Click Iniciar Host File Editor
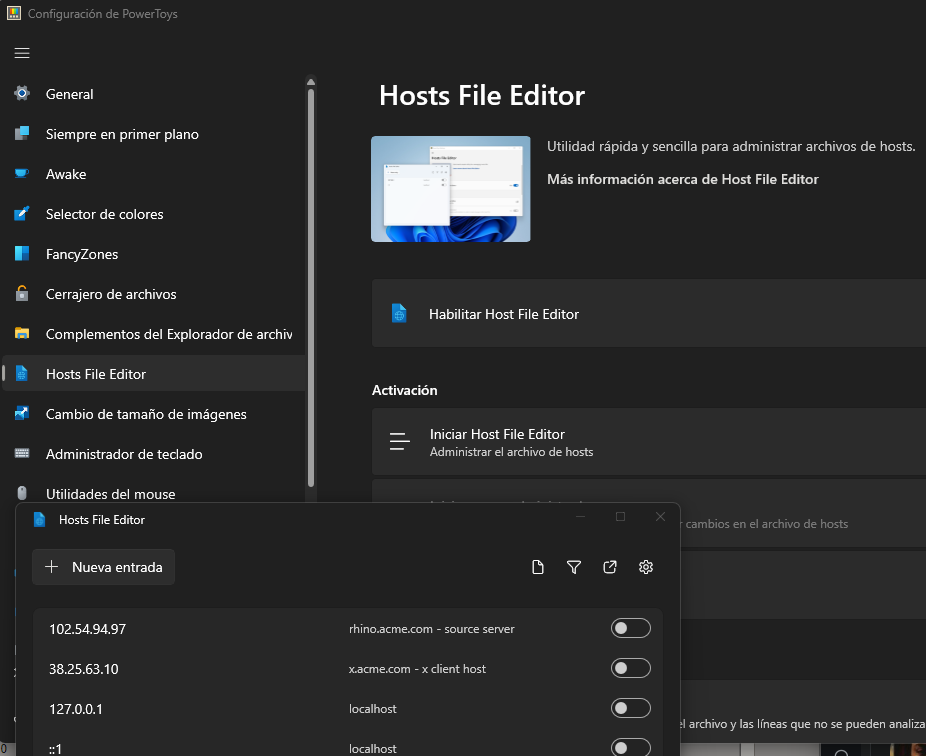Screen dimensions: 926x756 point(497,434)
